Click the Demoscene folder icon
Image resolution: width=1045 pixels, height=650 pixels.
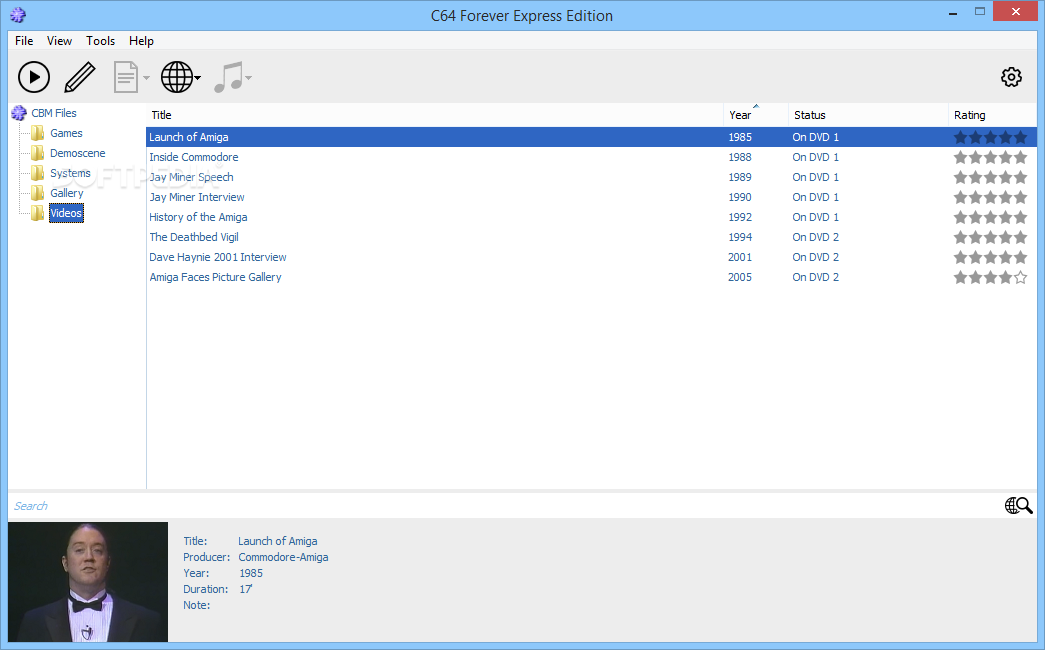pyautogui.click(x=38, y=153)
